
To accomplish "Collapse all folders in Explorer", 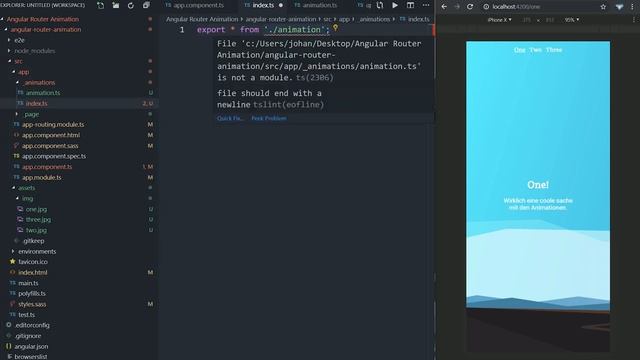I will [x=146, y=5].
